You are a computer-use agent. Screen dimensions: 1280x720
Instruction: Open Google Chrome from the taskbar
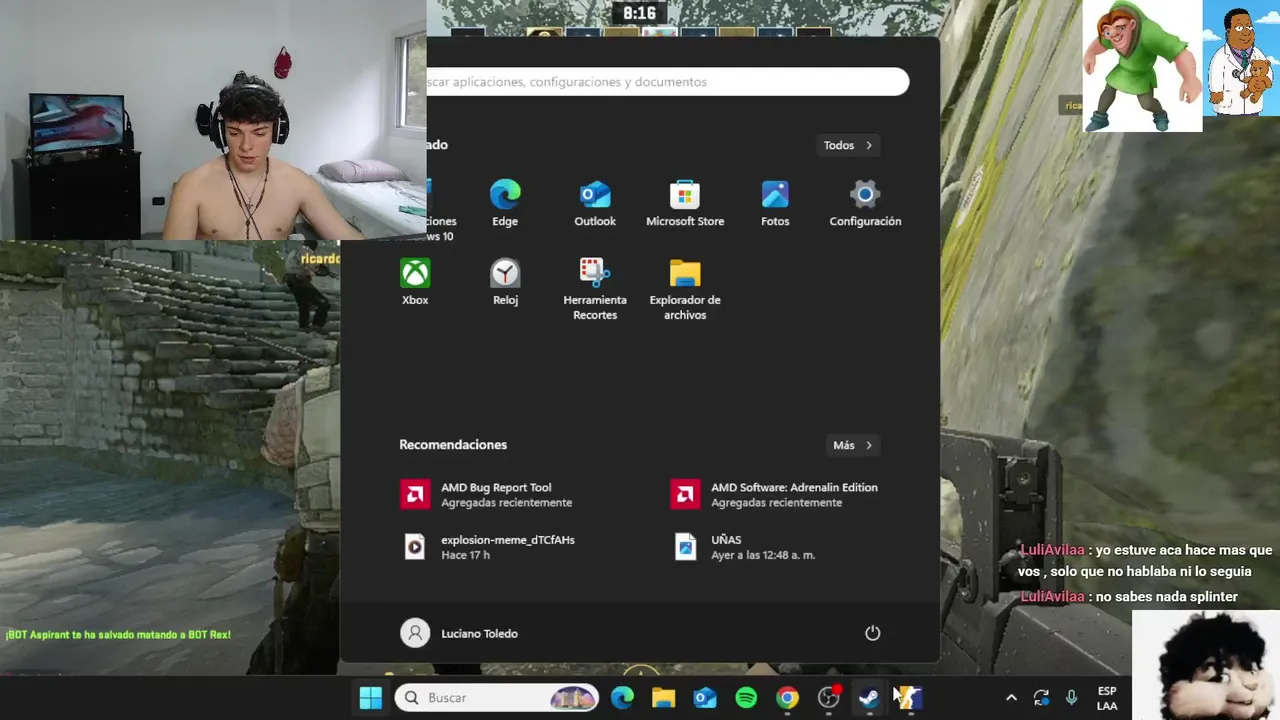pyautogui.click(x=788, y=697)
